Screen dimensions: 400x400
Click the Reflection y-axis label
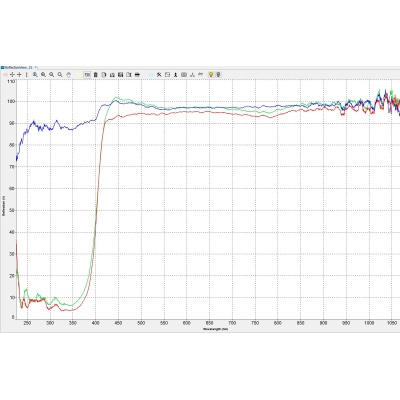[x=4, y=206]
